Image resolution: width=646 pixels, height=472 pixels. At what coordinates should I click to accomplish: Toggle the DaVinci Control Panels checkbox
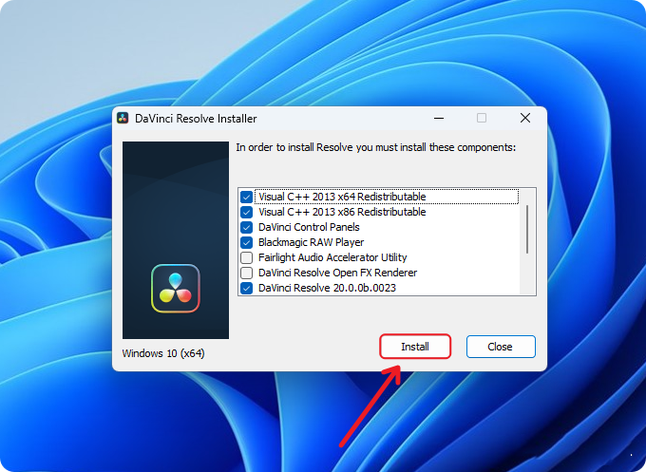[246, 227]
